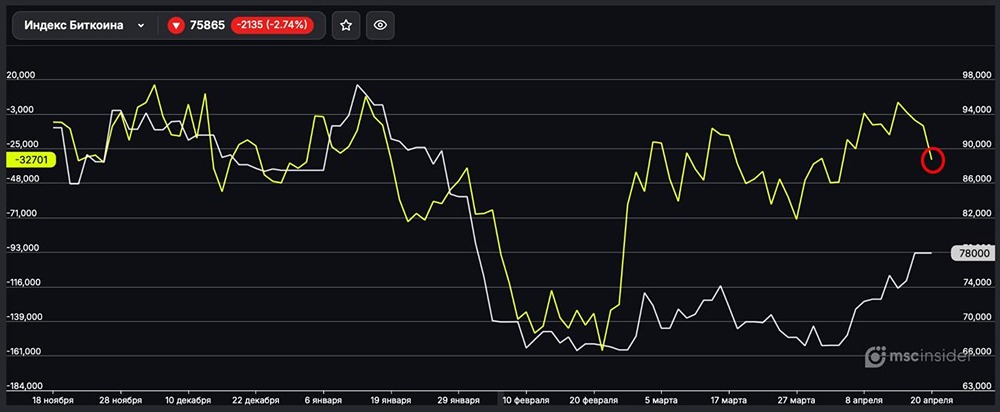Select the 10 февраля date on time axis
1000x412 pixels.
click(524, 399)
